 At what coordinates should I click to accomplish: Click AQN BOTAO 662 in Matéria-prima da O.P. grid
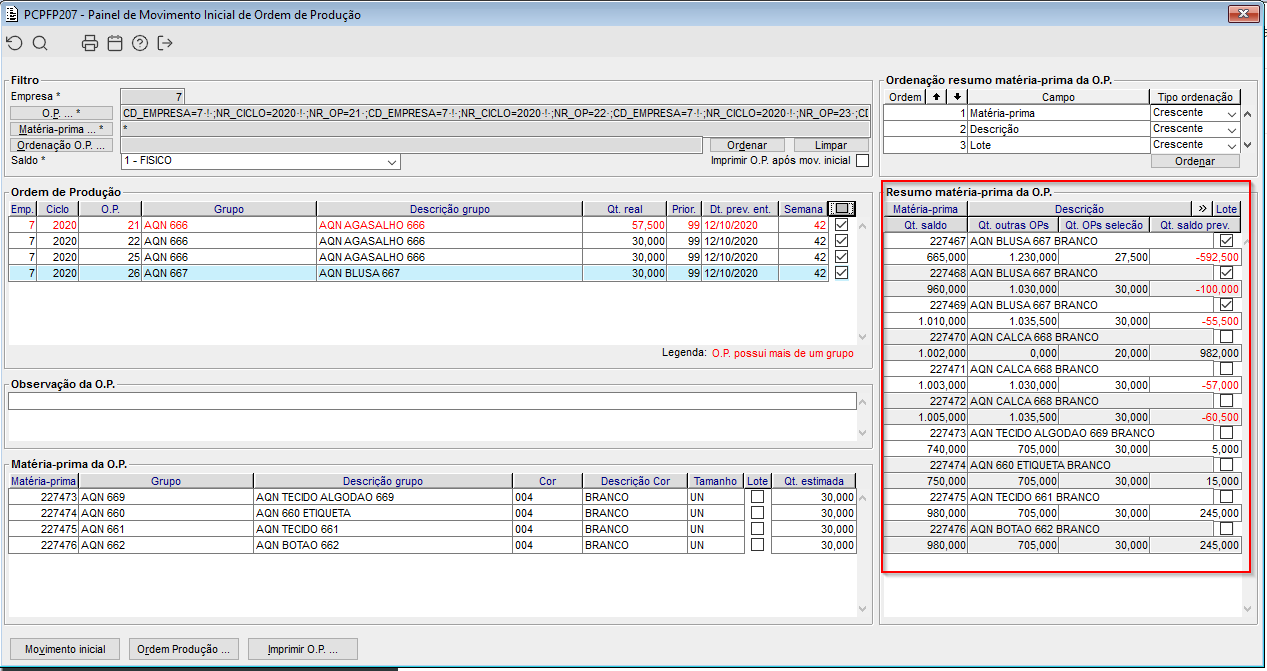coord(297,545)
